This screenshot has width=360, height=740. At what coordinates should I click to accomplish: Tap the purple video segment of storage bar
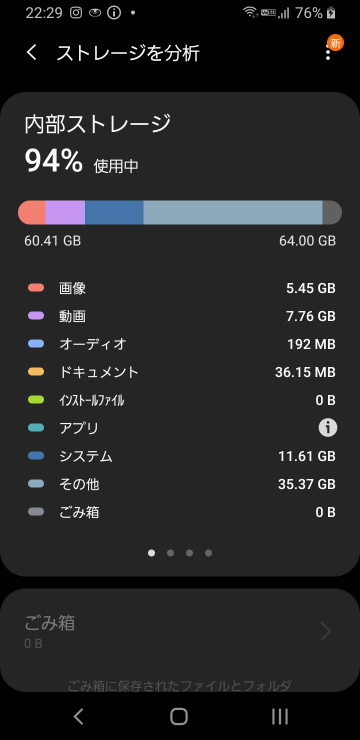(x=65, y=212)
